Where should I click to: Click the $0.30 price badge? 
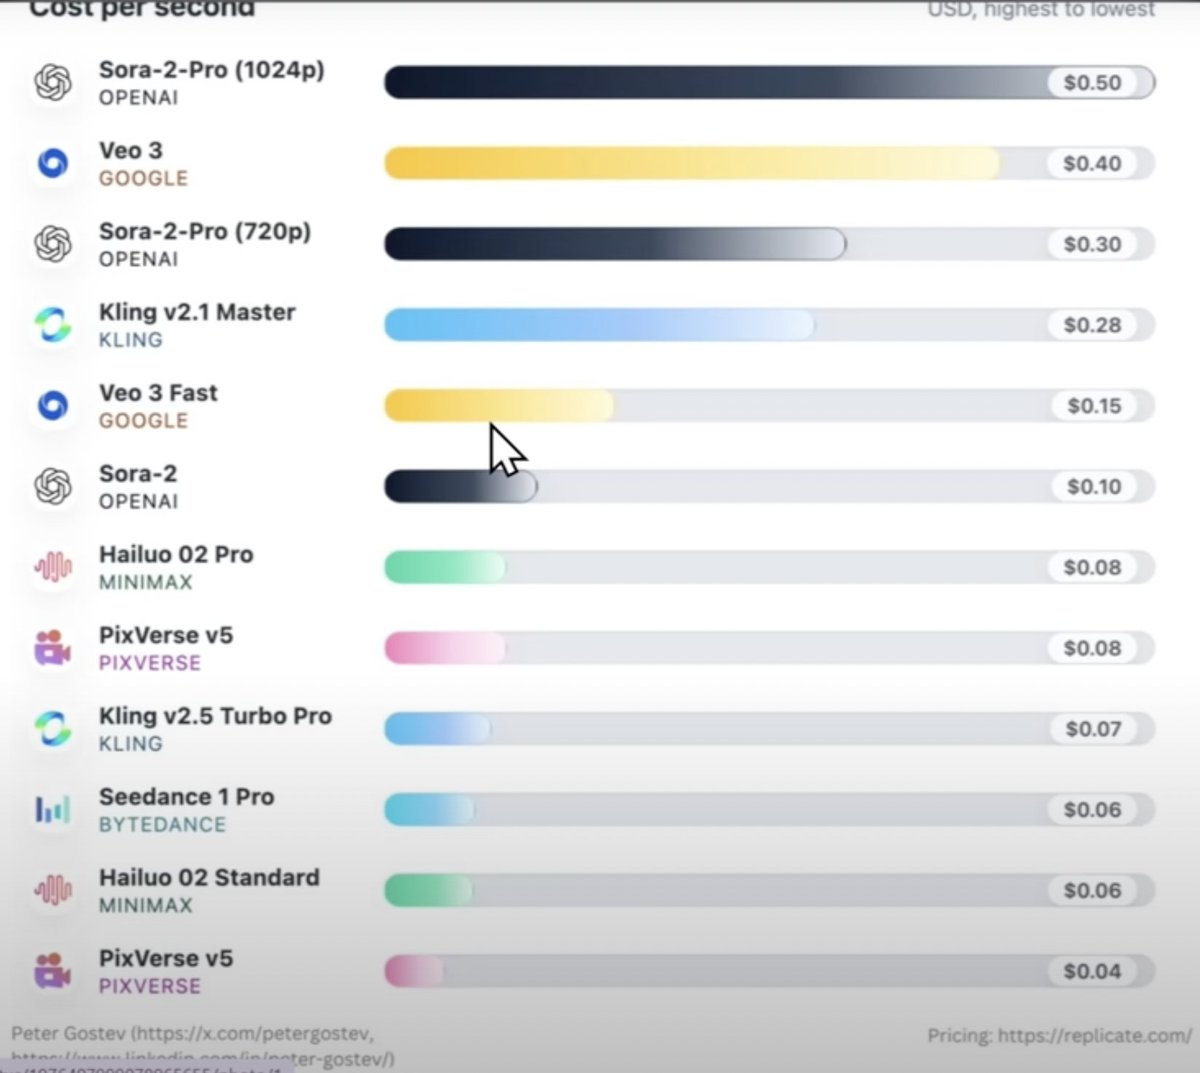coord(1092,244)
